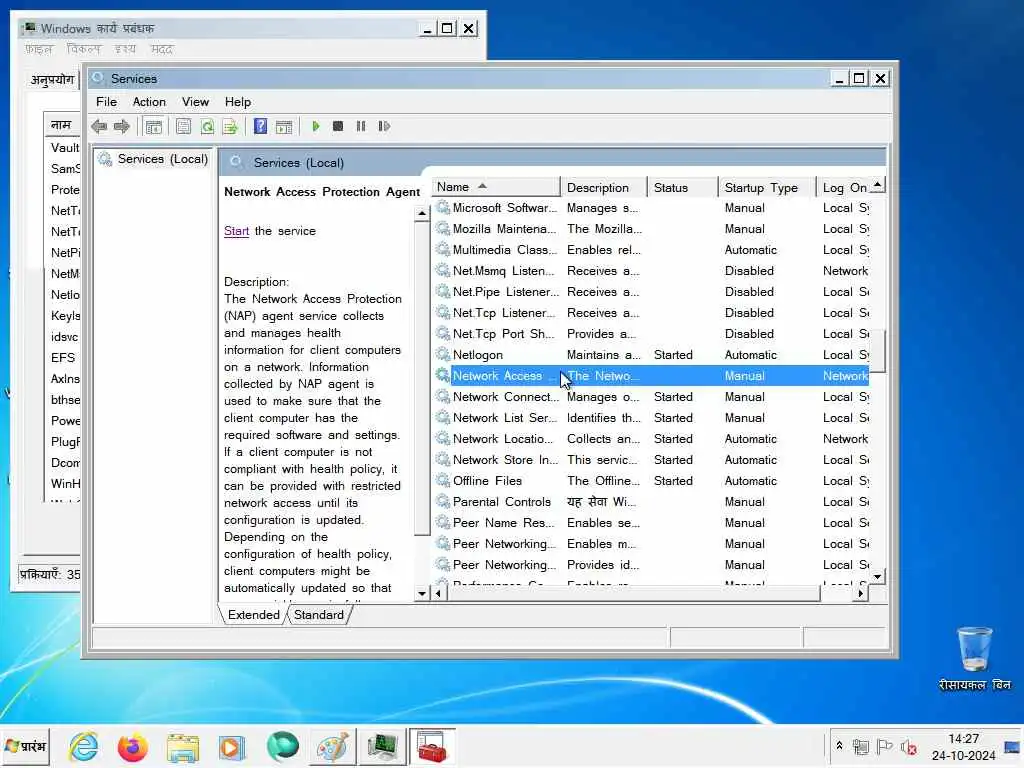Image resolution: width=1024 pixels, height=768 pixels.
Task: Select the Peer Name Res... service row
Action: pos(651,522)
